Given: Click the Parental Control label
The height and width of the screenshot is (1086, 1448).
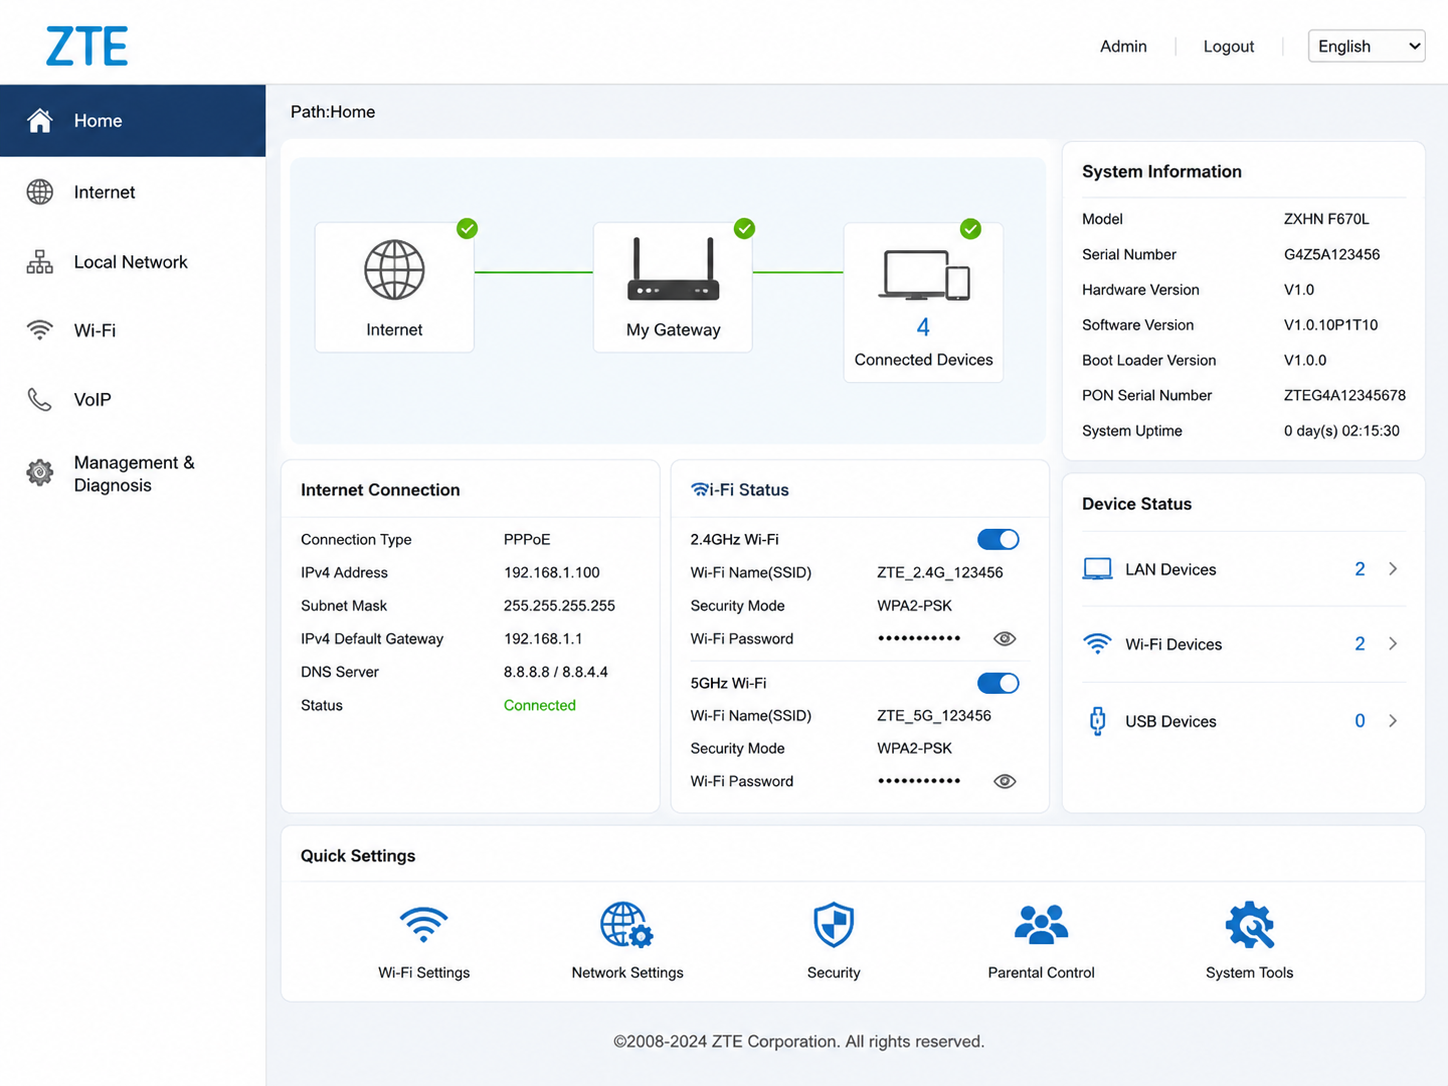Looking at the screenshot, I should pos(1041,972).
